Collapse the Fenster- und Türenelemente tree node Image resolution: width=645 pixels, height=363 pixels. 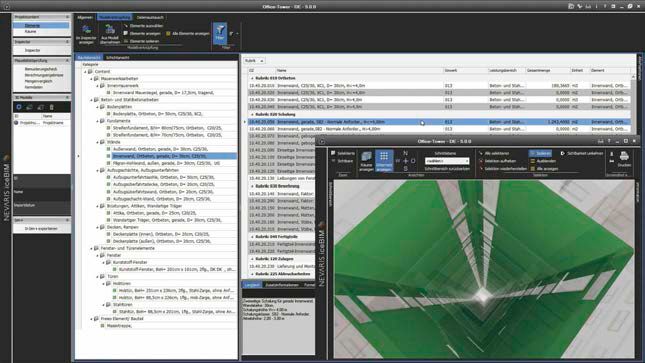click(x=91, y=248)
